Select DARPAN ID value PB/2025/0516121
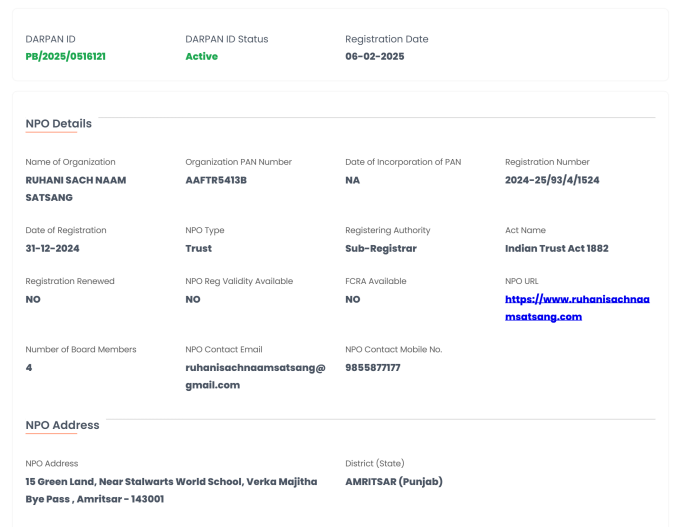This screenshot has height=527, width=680. tap(65, 56)
